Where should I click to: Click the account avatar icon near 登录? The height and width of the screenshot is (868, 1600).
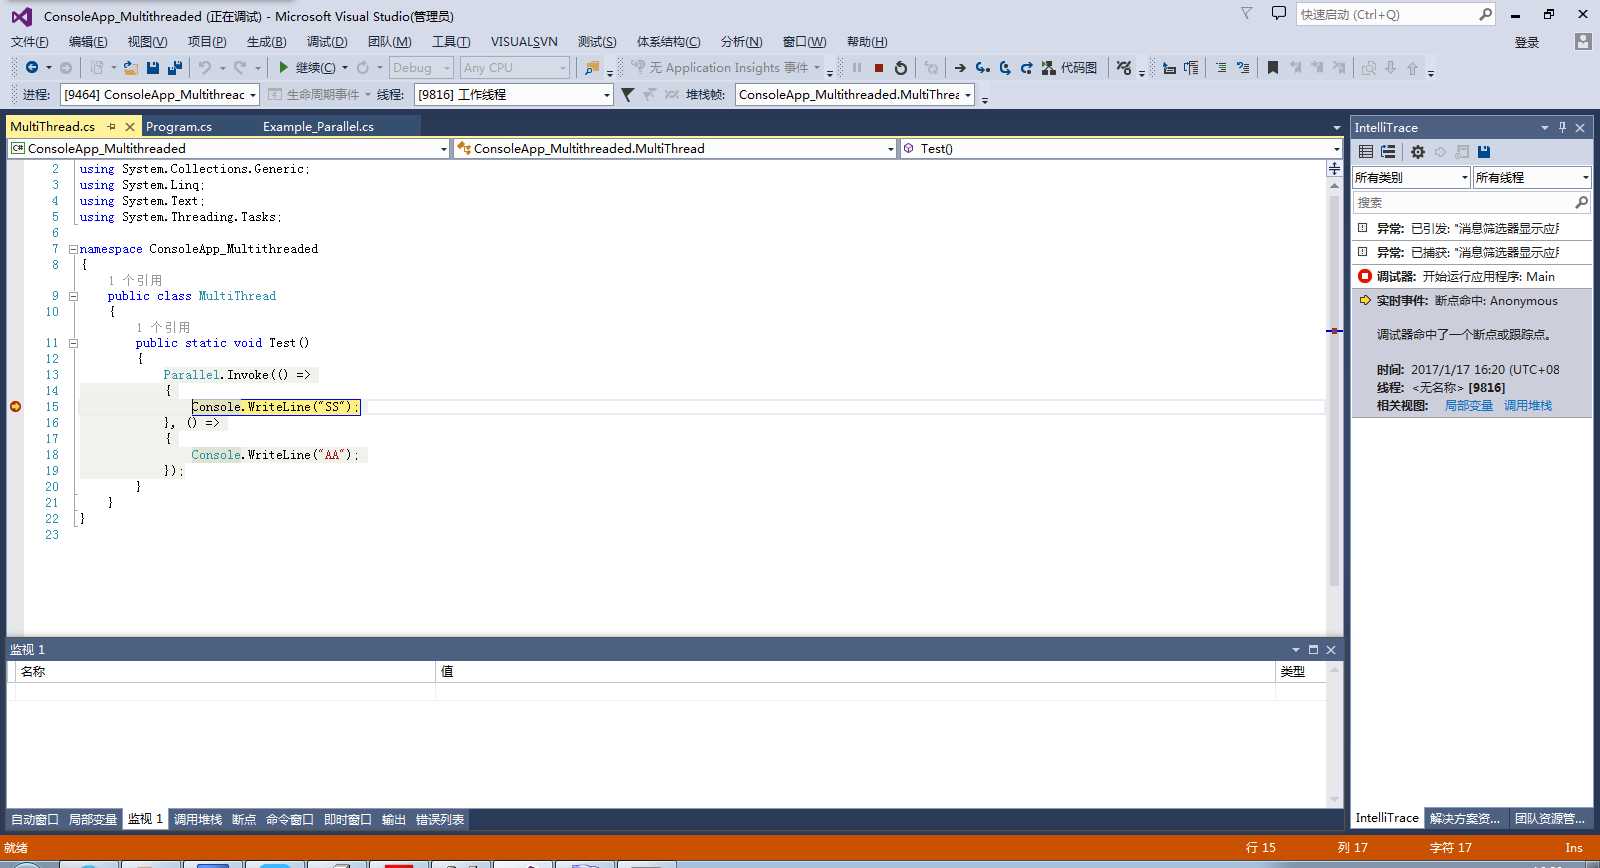point(1583,42)
